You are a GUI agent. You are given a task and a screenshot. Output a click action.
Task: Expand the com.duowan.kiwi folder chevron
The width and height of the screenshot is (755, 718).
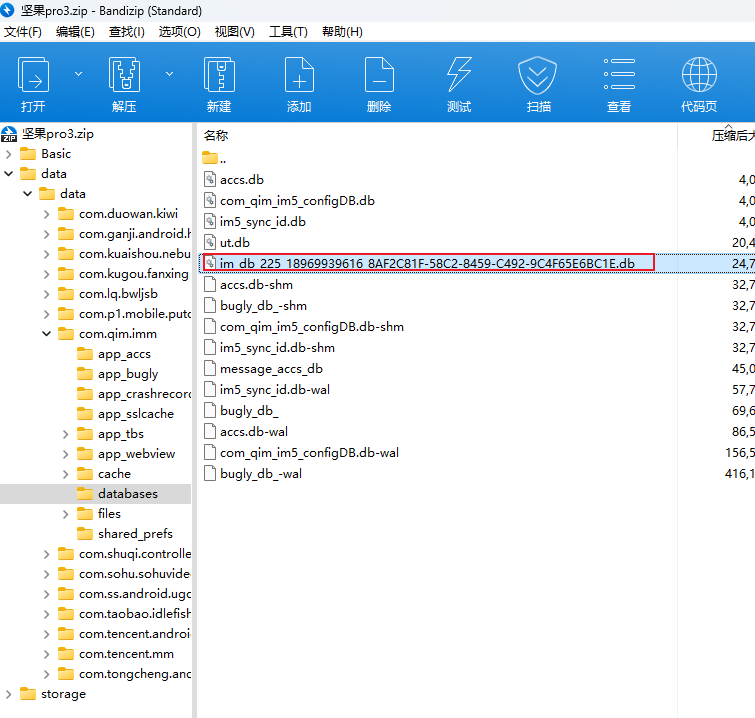pos(46,214)
